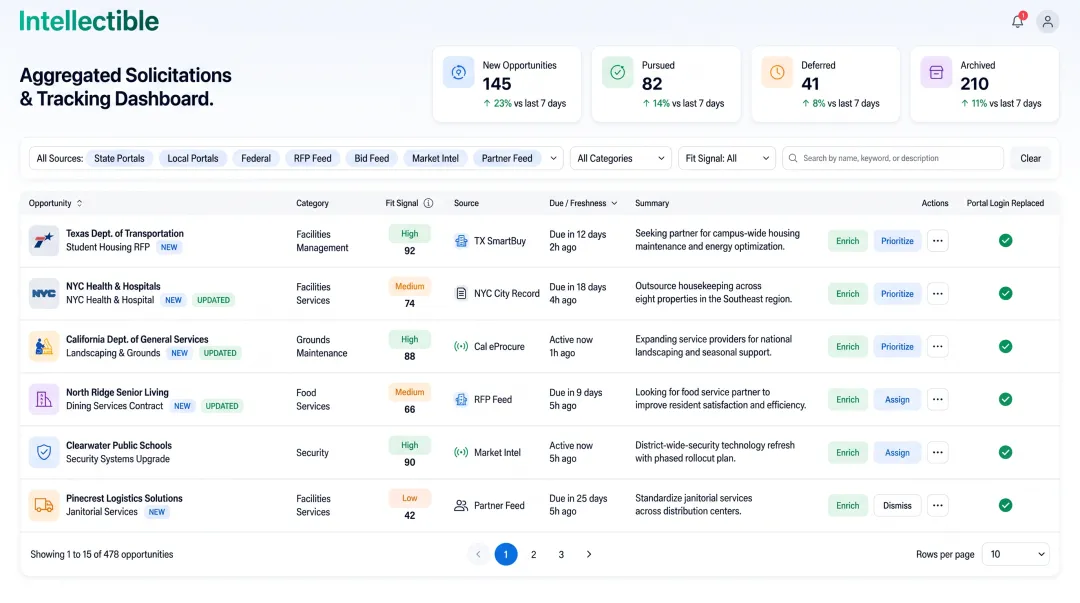1080x603 pixels.
Task: Clear the filters with Clear button
Action: click(1030, 159)
